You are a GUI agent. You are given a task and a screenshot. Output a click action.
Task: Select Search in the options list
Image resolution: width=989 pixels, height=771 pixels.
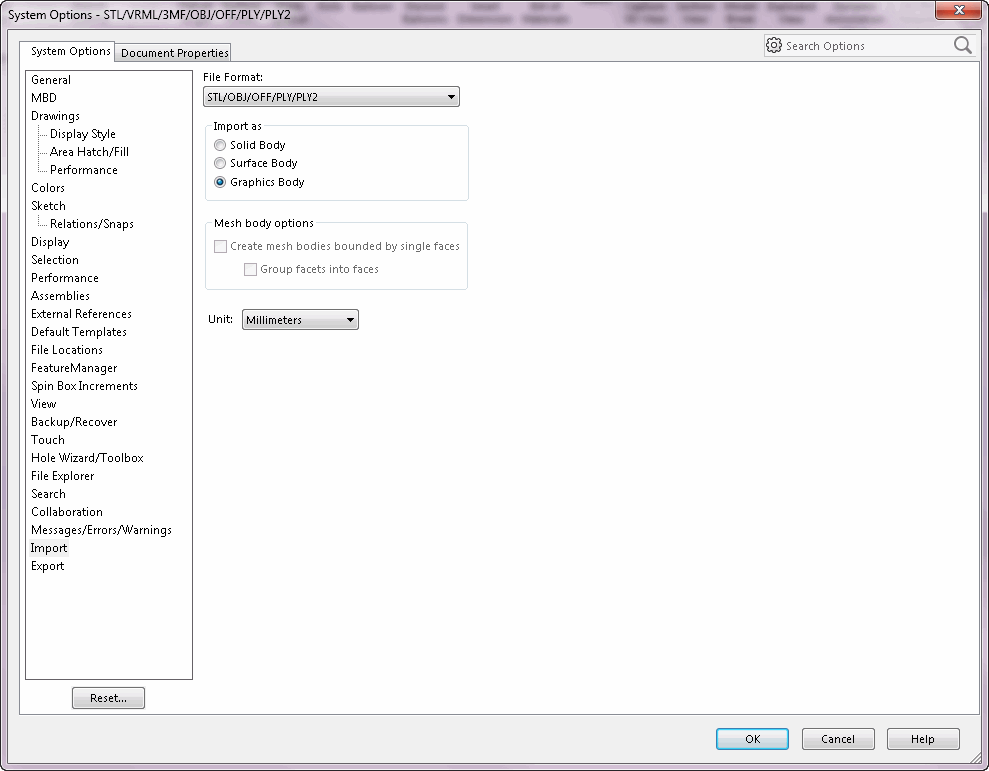(x=48, y=494)
